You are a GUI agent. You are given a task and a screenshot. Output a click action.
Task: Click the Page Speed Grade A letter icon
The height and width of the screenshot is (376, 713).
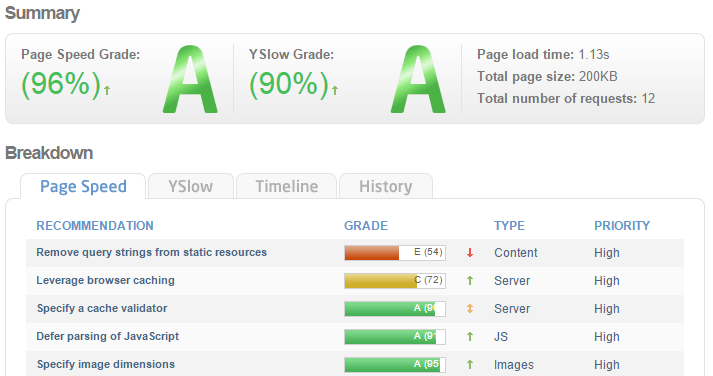[x=190, y=79]
